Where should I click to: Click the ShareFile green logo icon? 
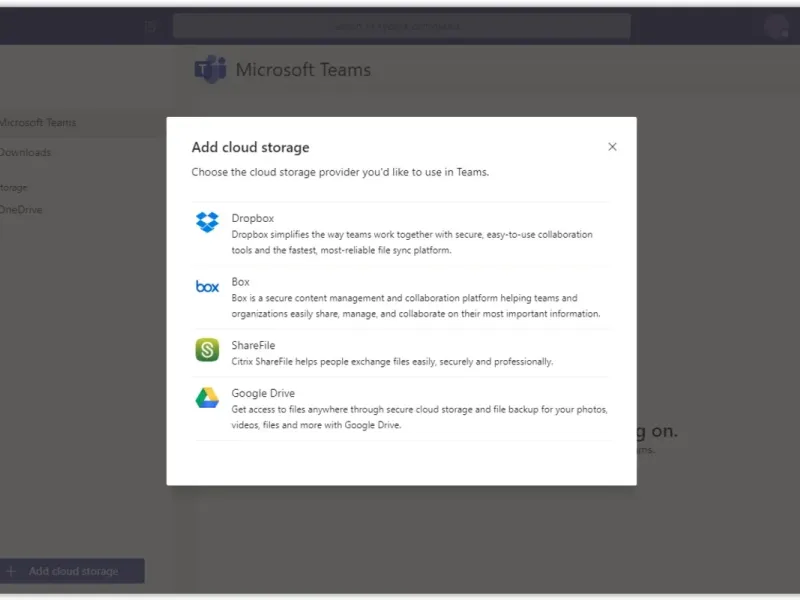207,349
